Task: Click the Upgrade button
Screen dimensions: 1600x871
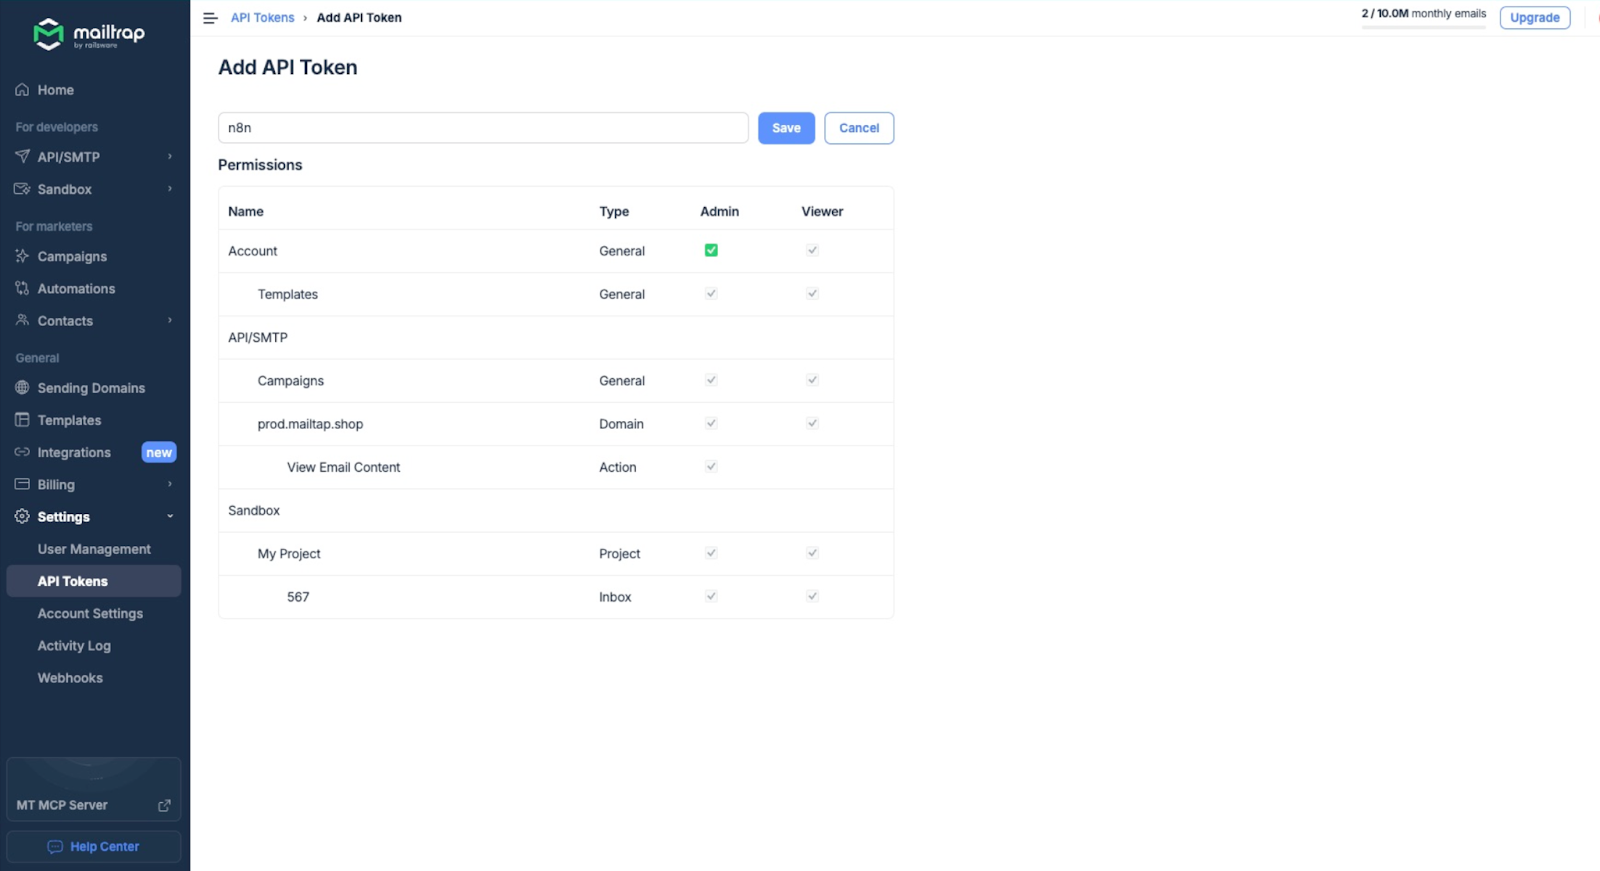Action: (1534, 18)
